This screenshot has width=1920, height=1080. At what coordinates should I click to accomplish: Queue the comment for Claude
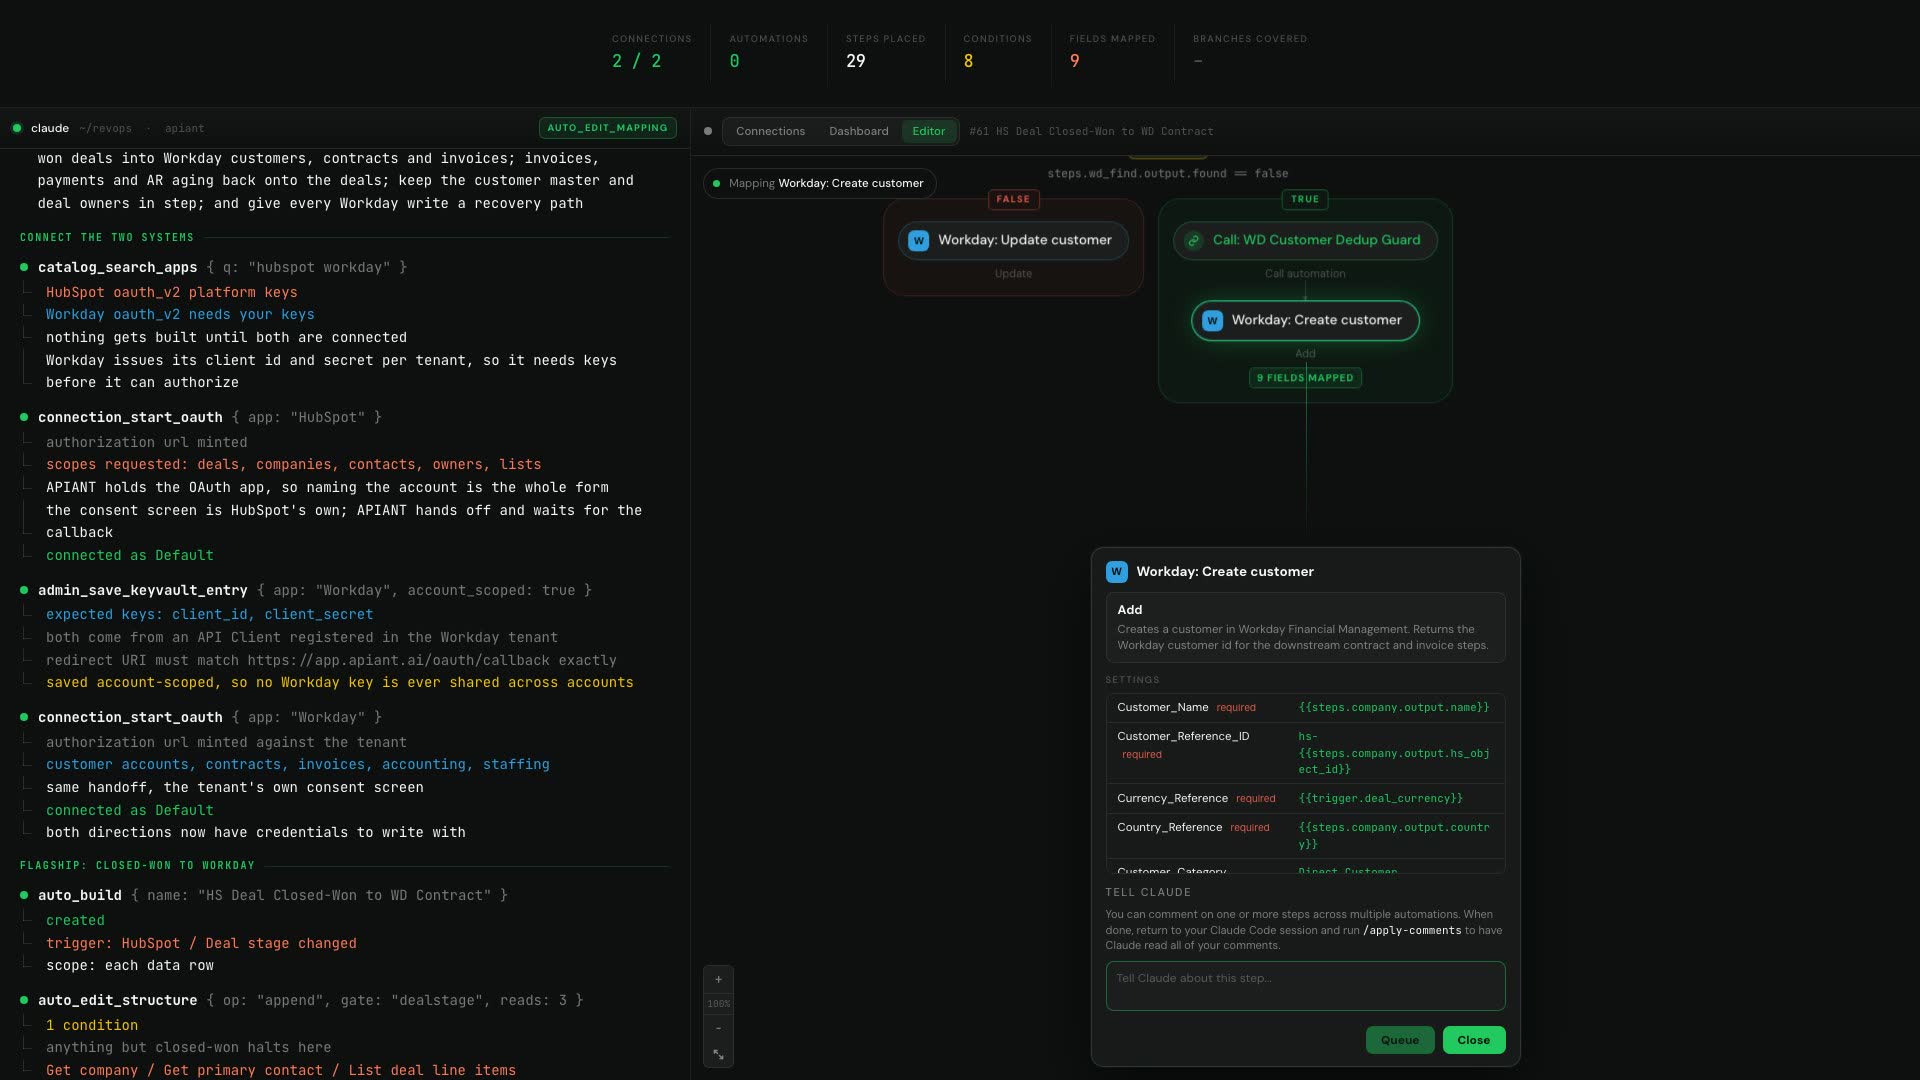1400,1040
